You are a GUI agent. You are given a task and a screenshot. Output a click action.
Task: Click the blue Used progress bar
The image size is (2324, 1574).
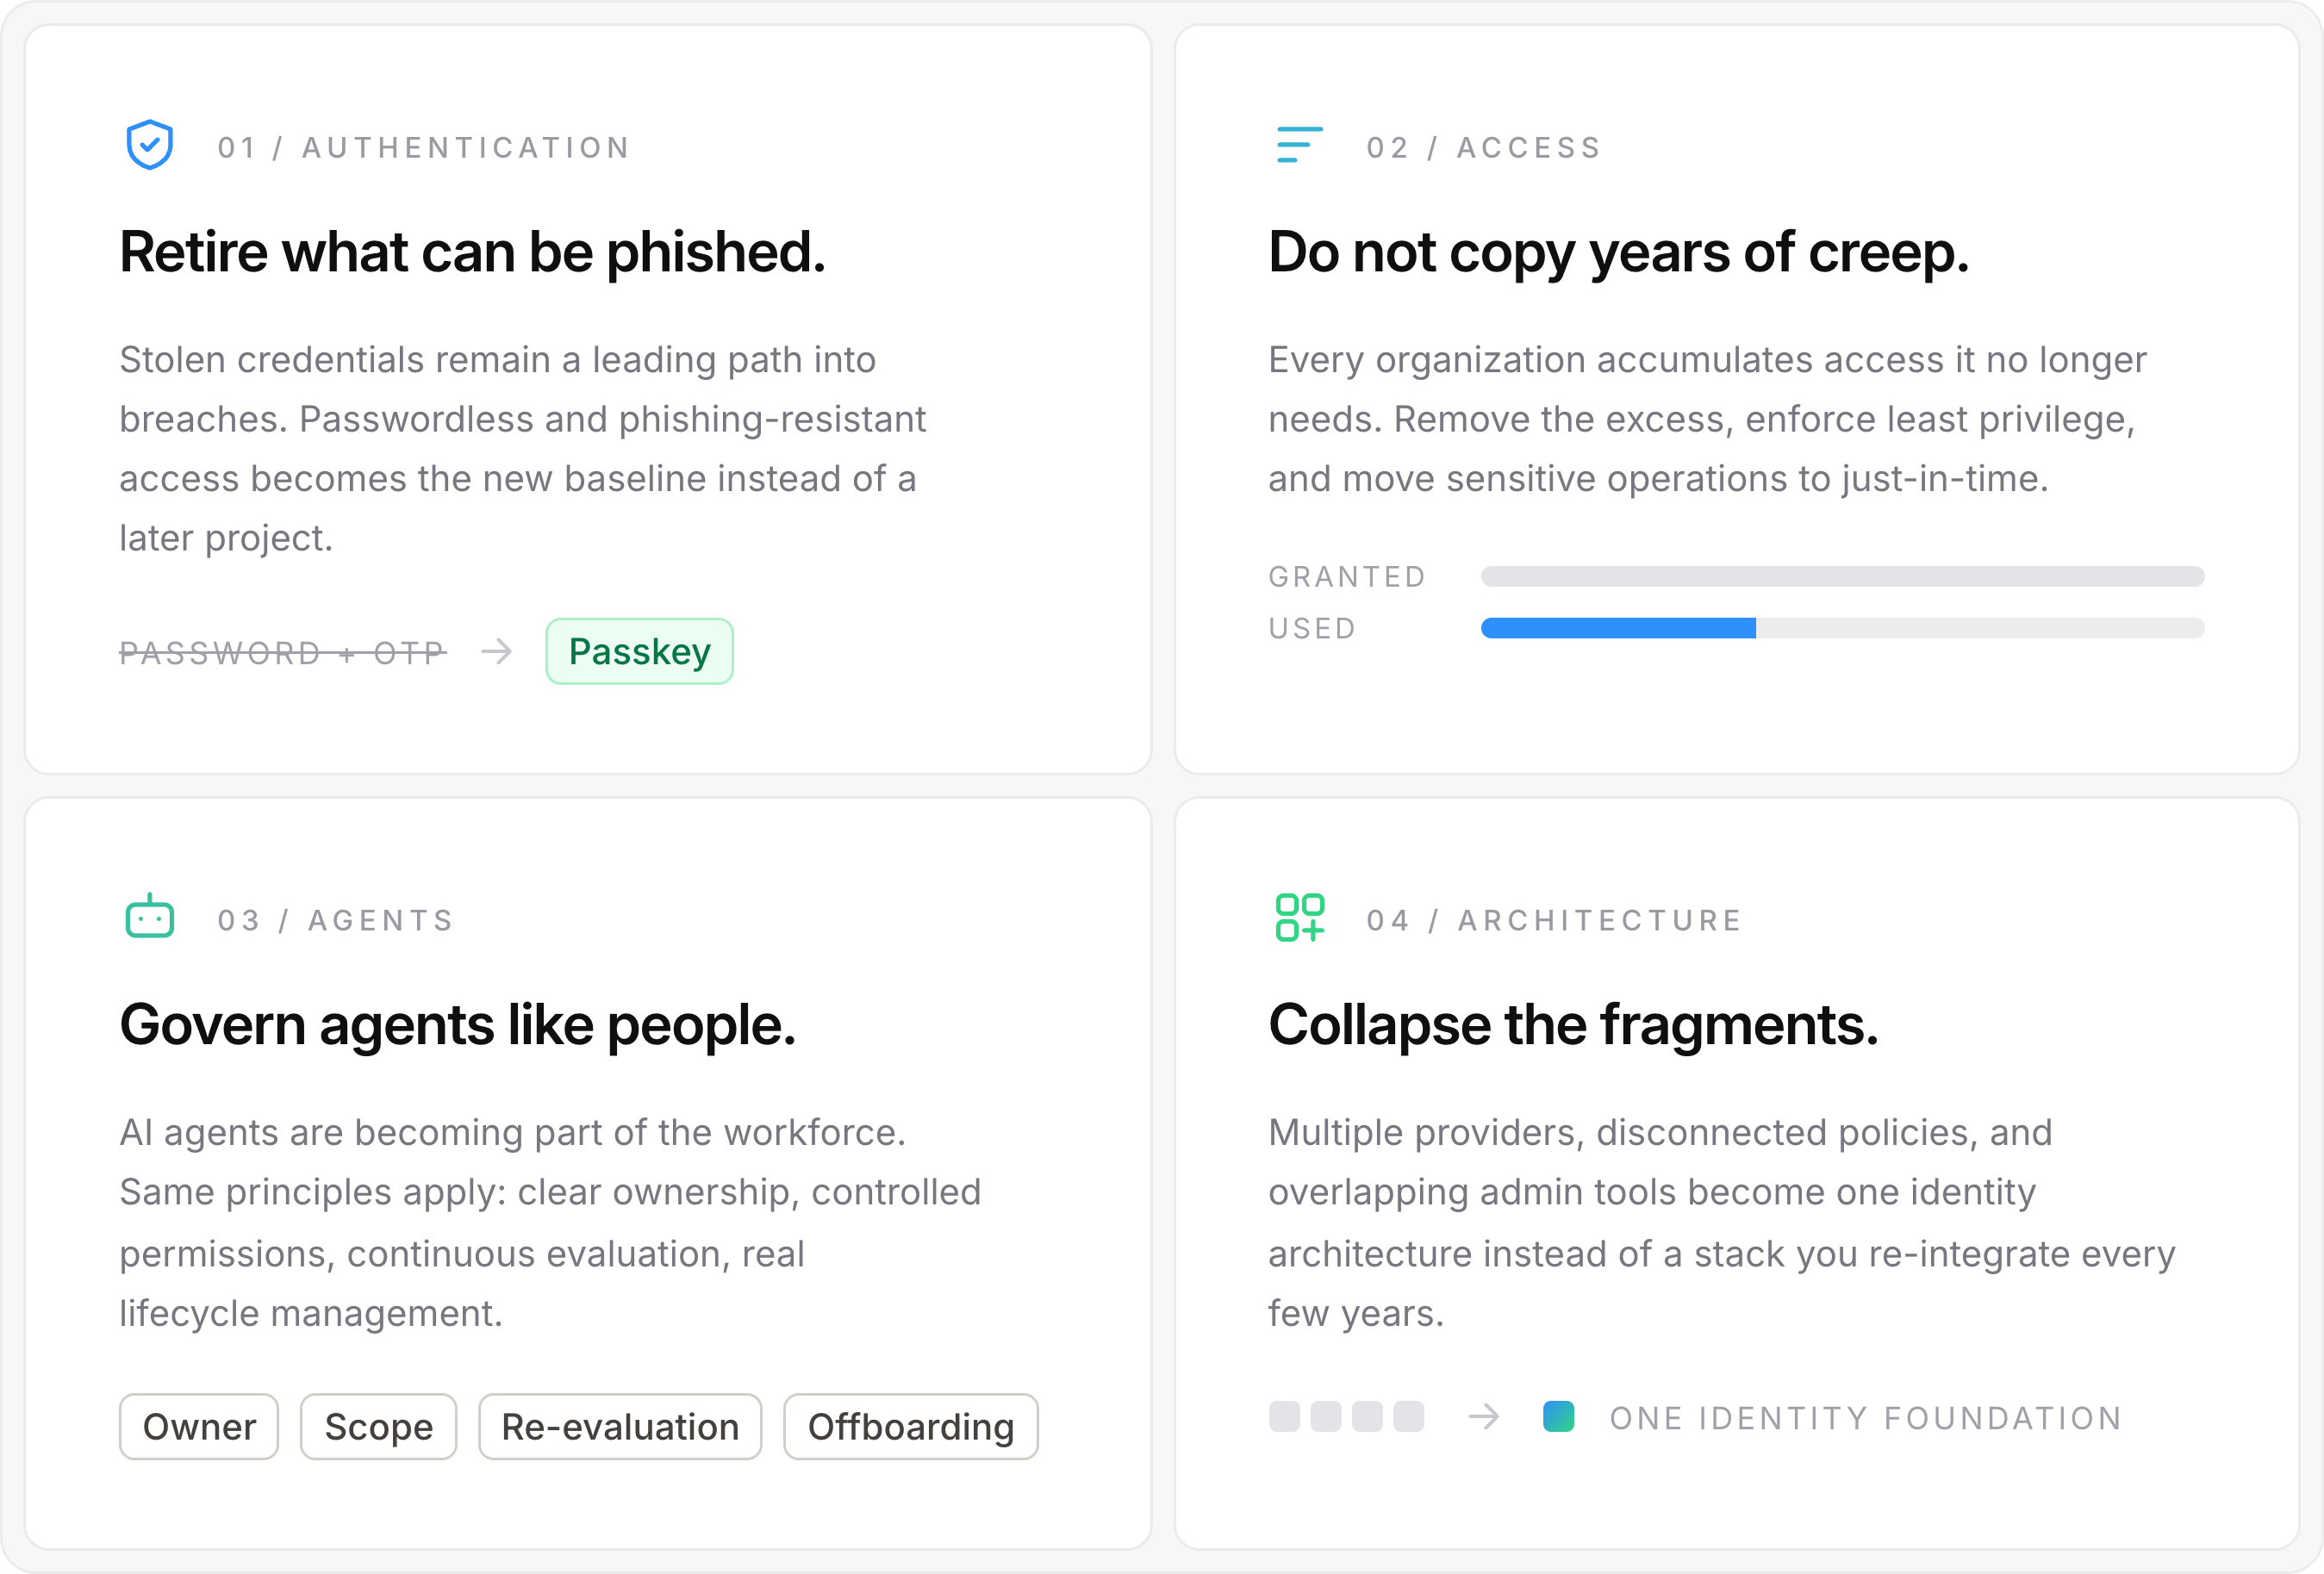tap(1618, 628)
